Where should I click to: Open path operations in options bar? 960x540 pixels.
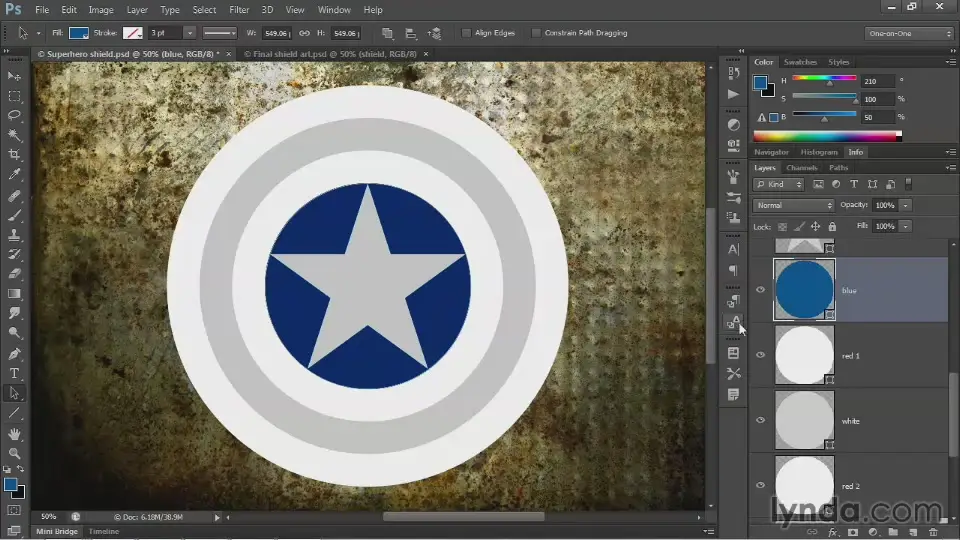point(388,33)
